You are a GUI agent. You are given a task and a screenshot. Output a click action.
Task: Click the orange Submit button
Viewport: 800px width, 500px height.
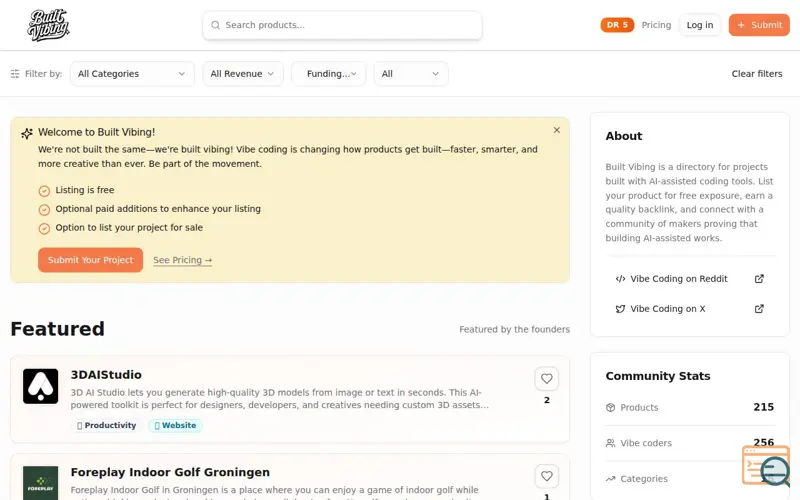point(759,25)
